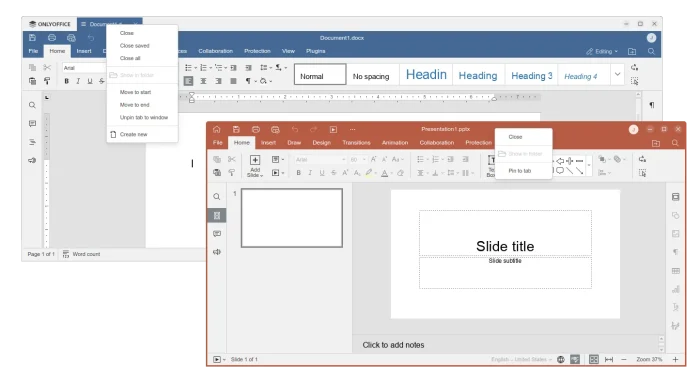Viewport: 700px width, 386px height.
Task: Choose Create new in tab context menu
Action: [133, 134]
